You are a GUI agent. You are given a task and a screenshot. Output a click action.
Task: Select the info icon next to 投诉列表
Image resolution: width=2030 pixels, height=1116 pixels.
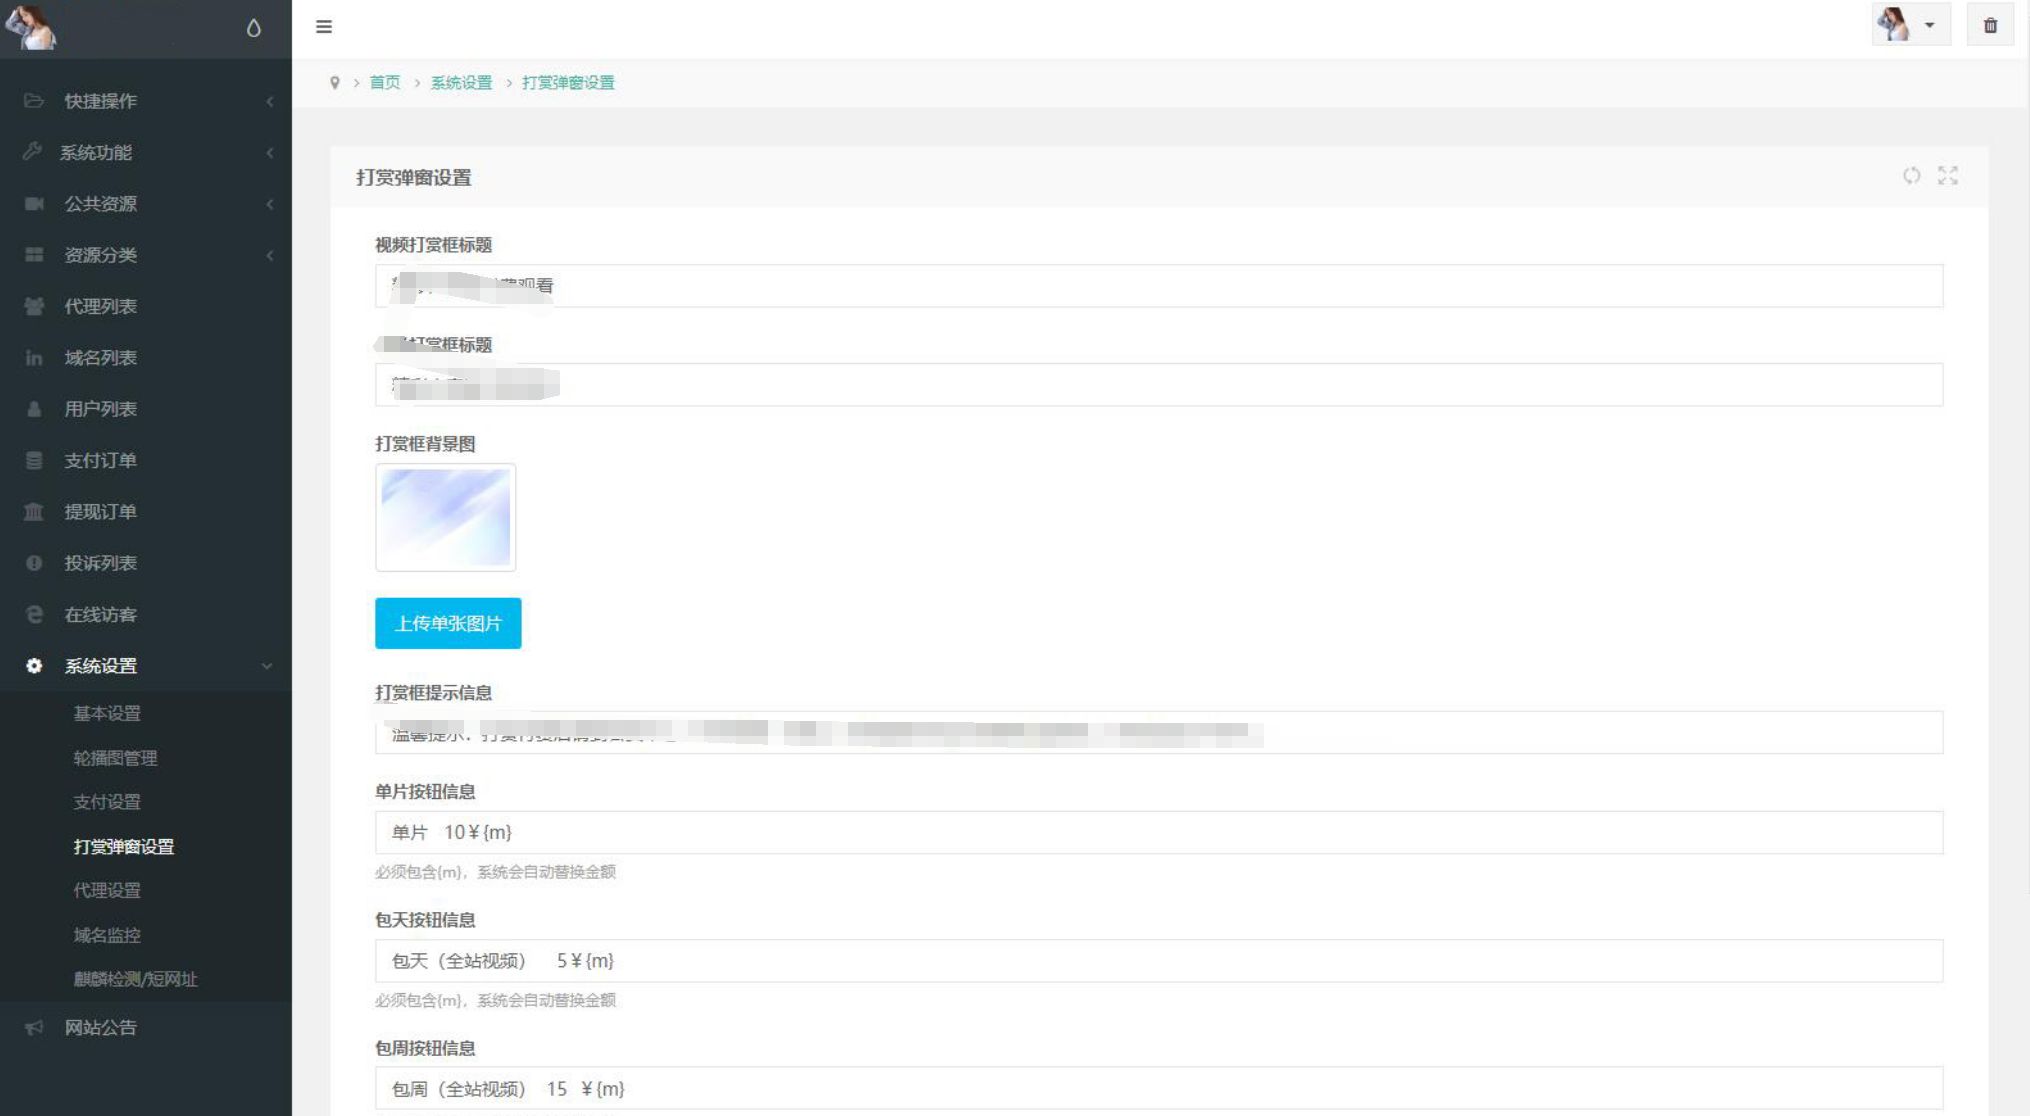click(33, 563)
